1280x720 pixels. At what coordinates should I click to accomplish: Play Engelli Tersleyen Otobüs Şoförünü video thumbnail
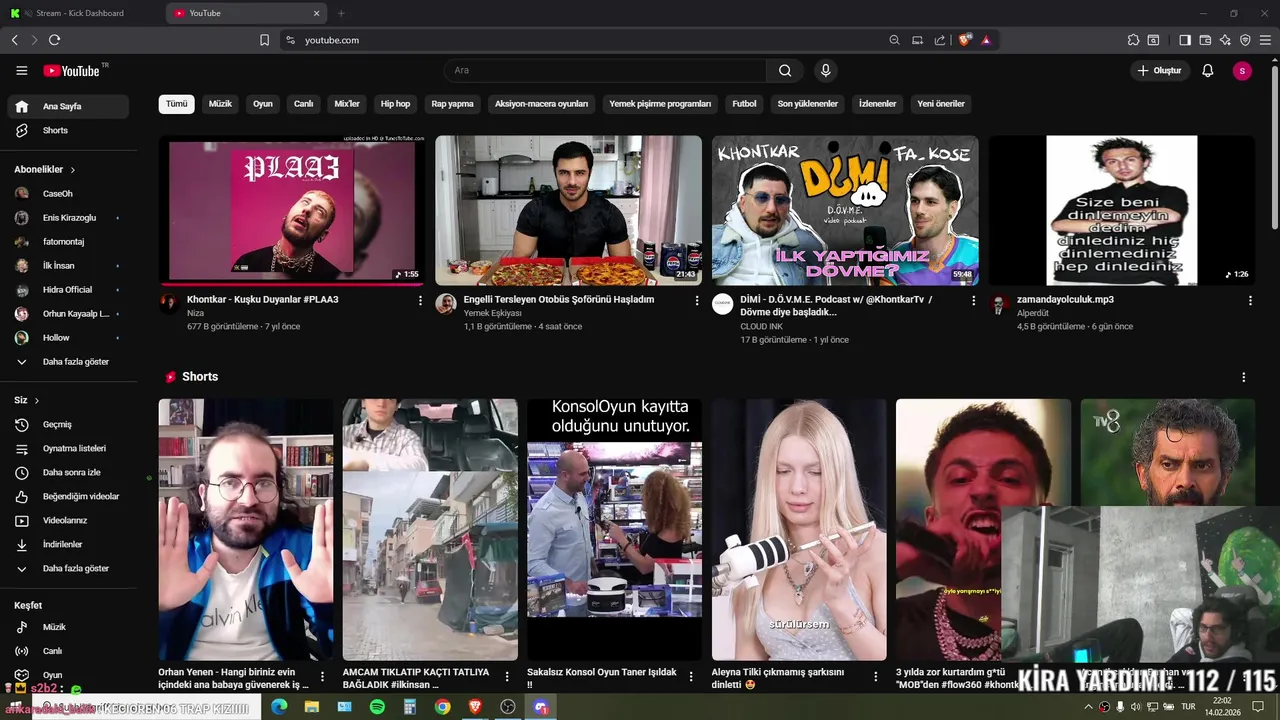pyautogui.click(x=568, y=211)
